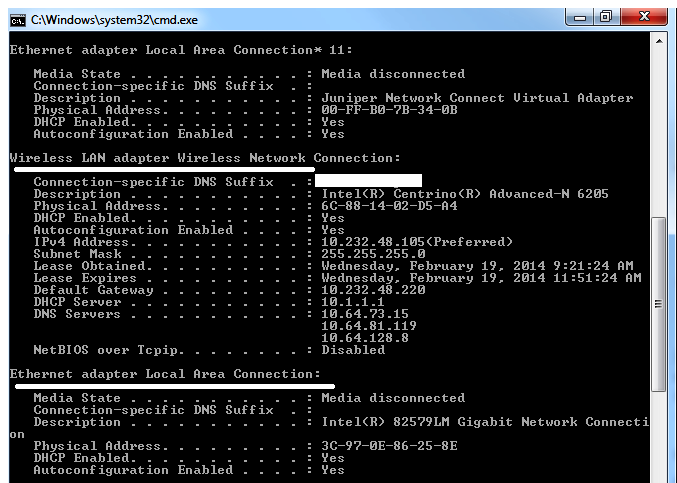Click the vertical scrollbar thumb
677x483 pixels.
tap(657, 300)
